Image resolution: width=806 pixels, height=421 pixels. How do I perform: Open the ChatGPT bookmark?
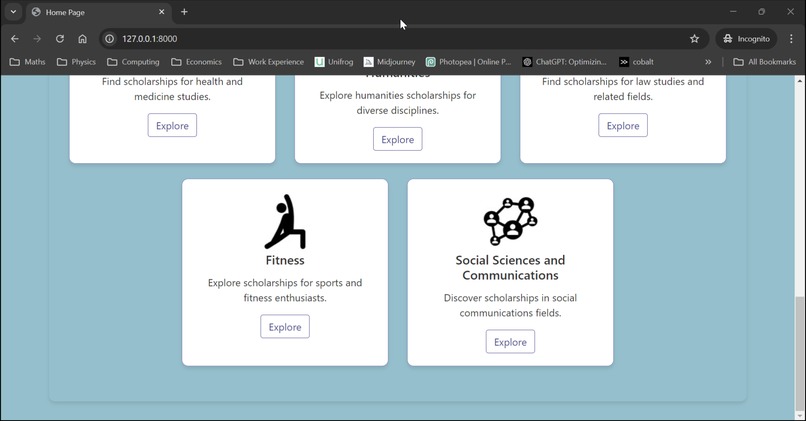pyautogui.click(x=564, y=62)
